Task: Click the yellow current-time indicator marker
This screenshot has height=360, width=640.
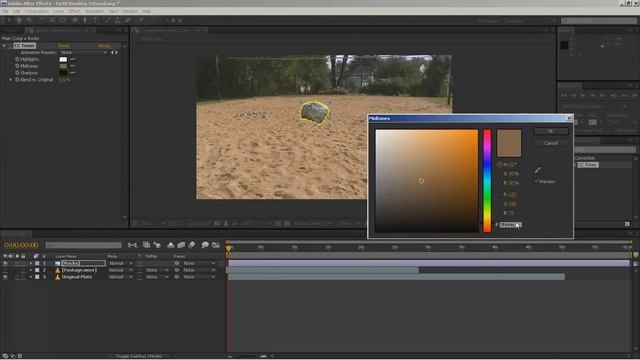Action: click(229, 248)
